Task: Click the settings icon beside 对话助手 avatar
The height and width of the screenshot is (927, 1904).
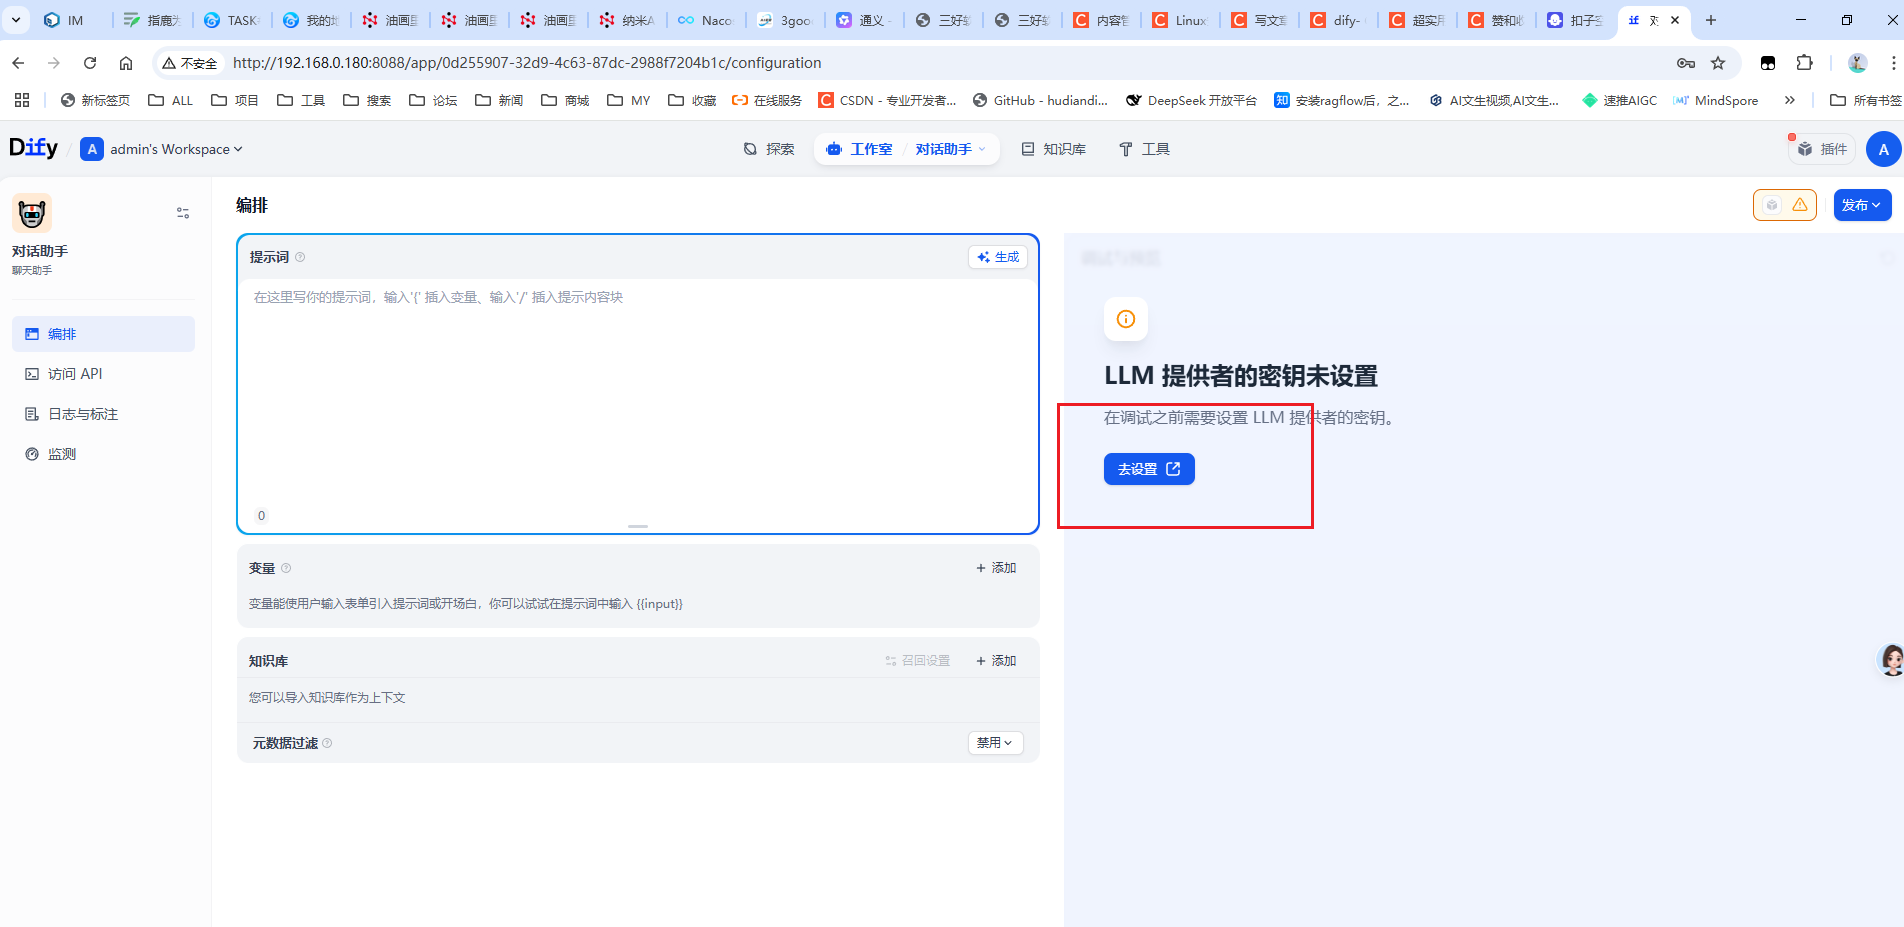Action: coord(182,212)
